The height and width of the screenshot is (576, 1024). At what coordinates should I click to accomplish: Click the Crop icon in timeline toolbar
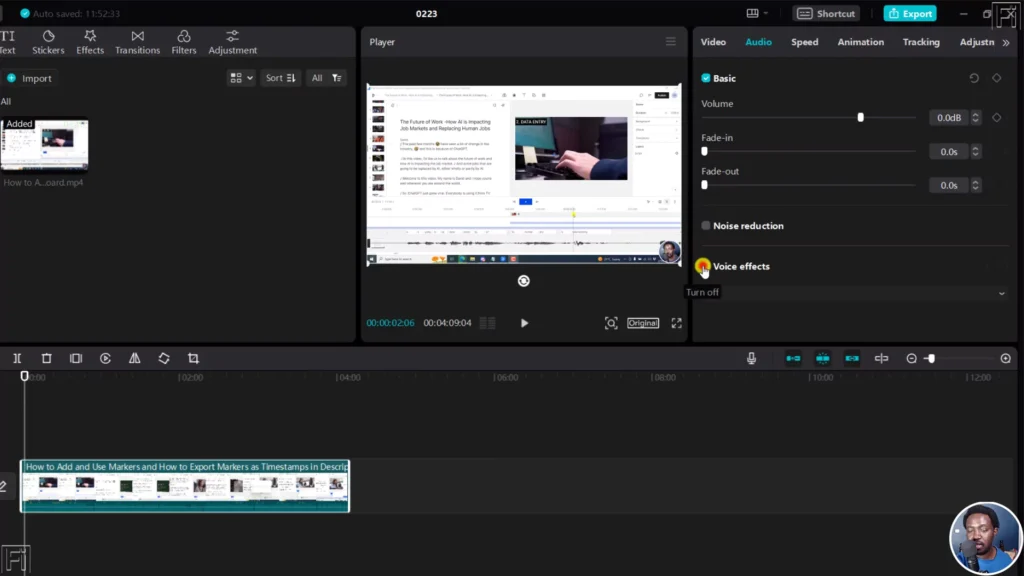[193, 359]
